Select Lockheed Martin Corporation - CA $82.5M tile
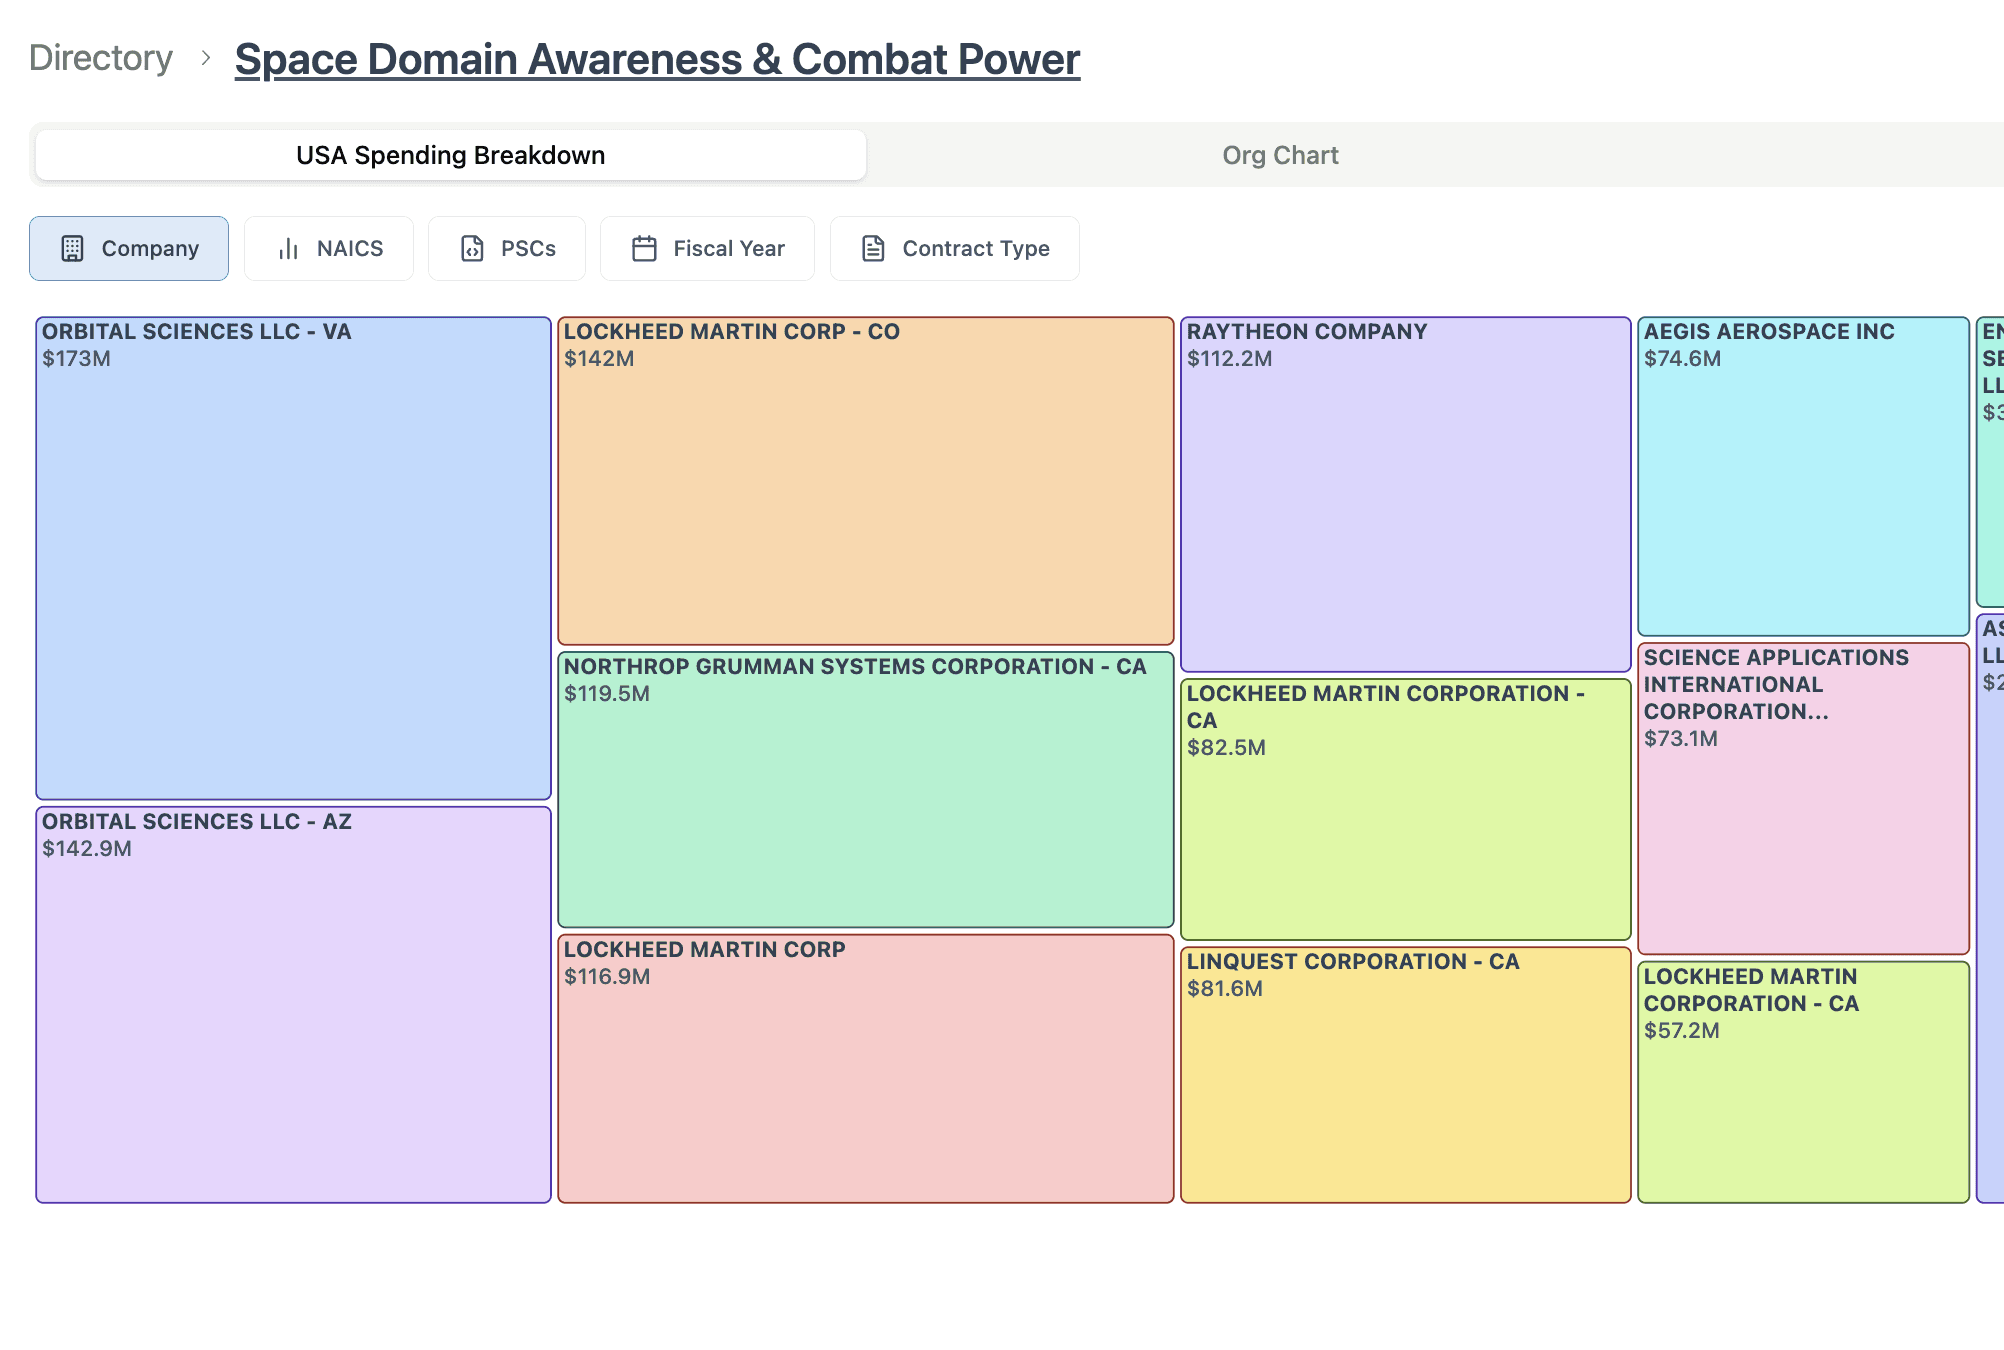 (1405, 809)
